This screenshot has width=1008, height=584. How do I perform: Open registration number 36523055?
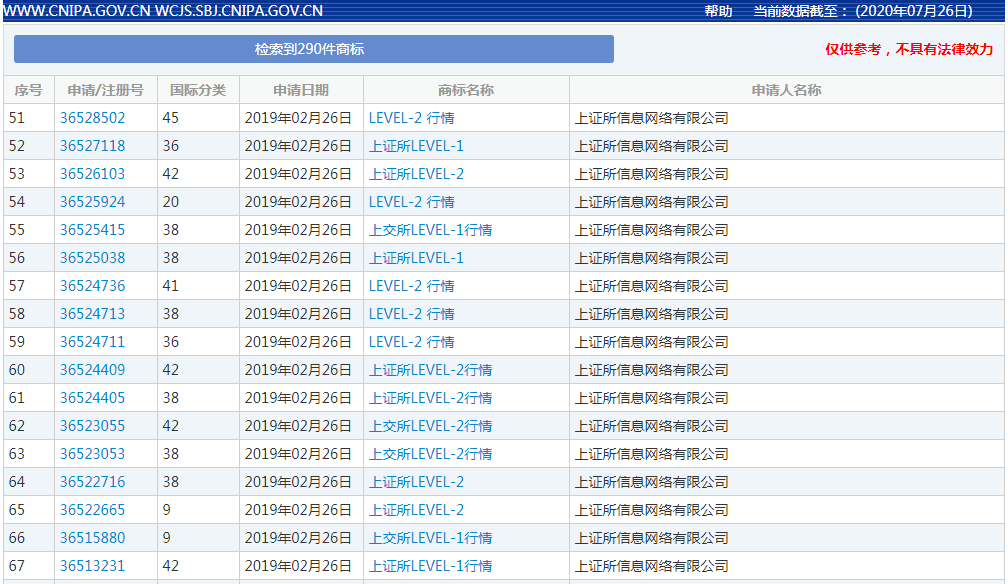(92, 426)
